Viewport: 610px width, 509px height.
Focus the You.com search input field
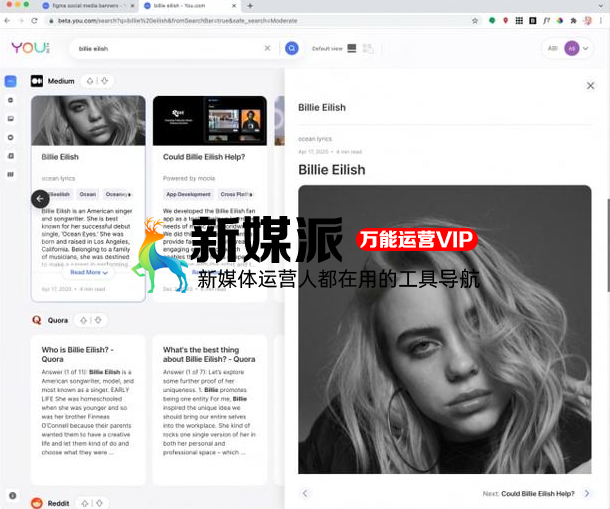[x=169, y=48]
